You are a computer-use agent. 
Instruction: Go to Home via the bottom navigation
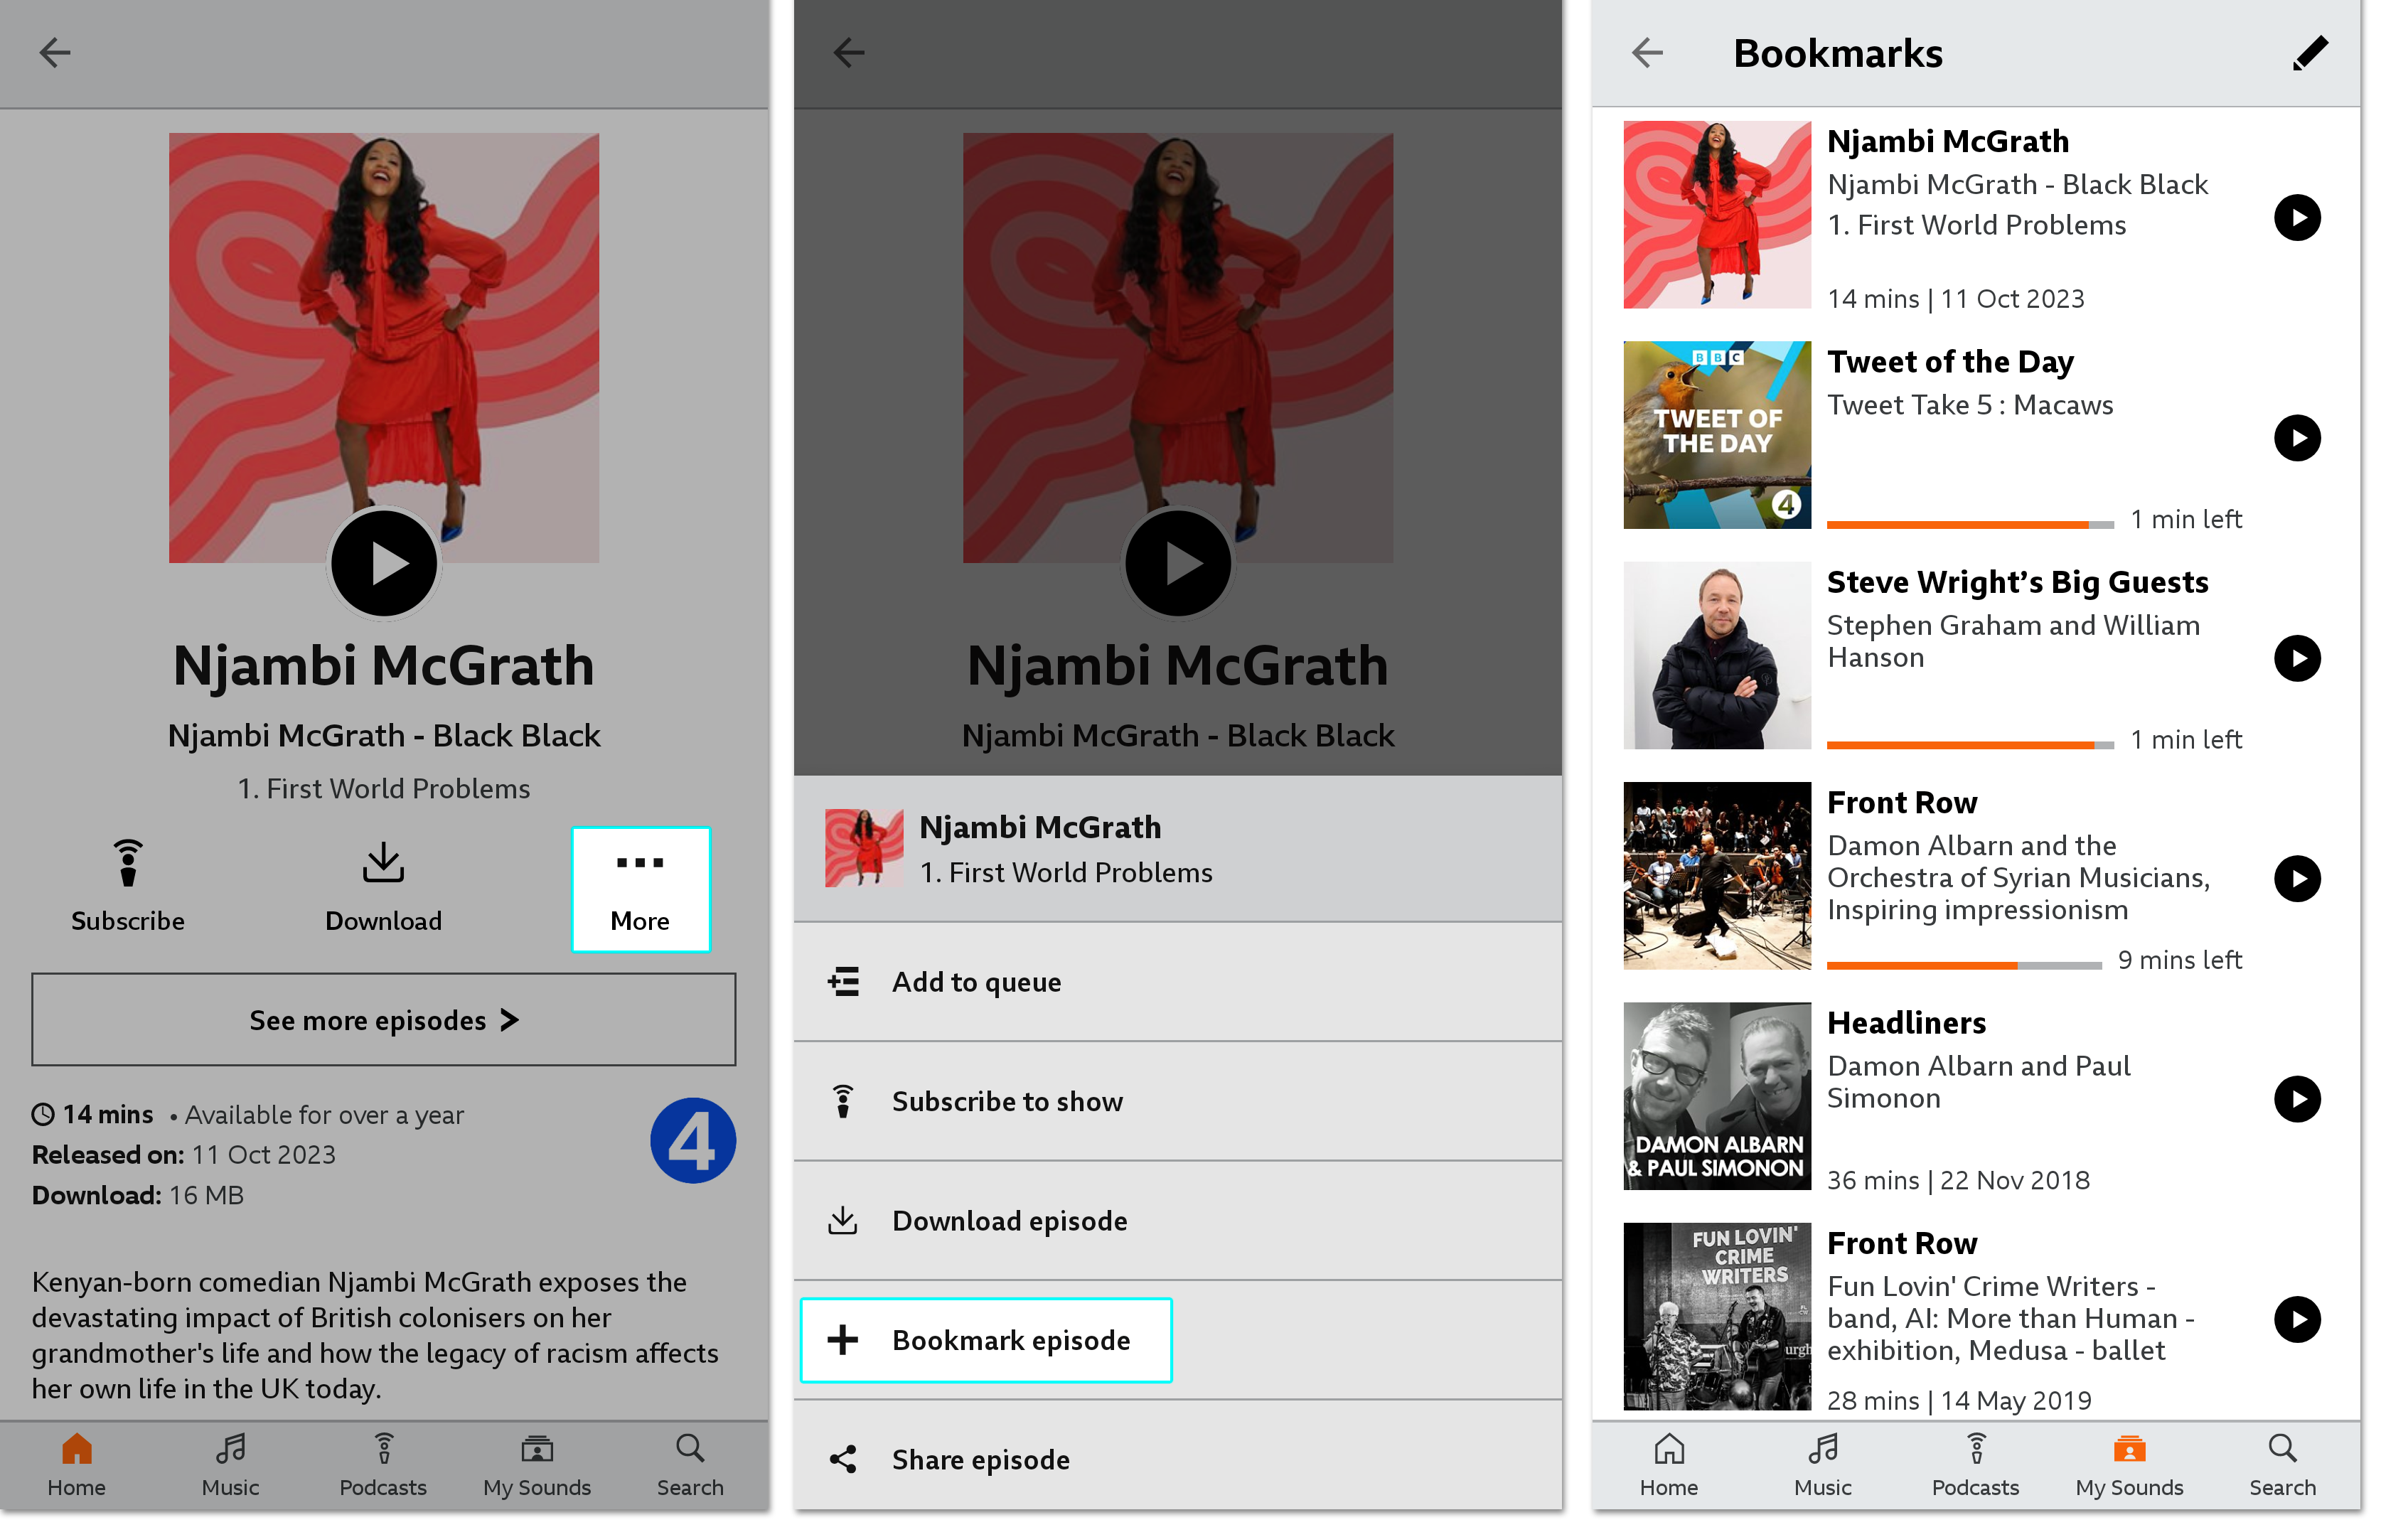point(76,1463)
